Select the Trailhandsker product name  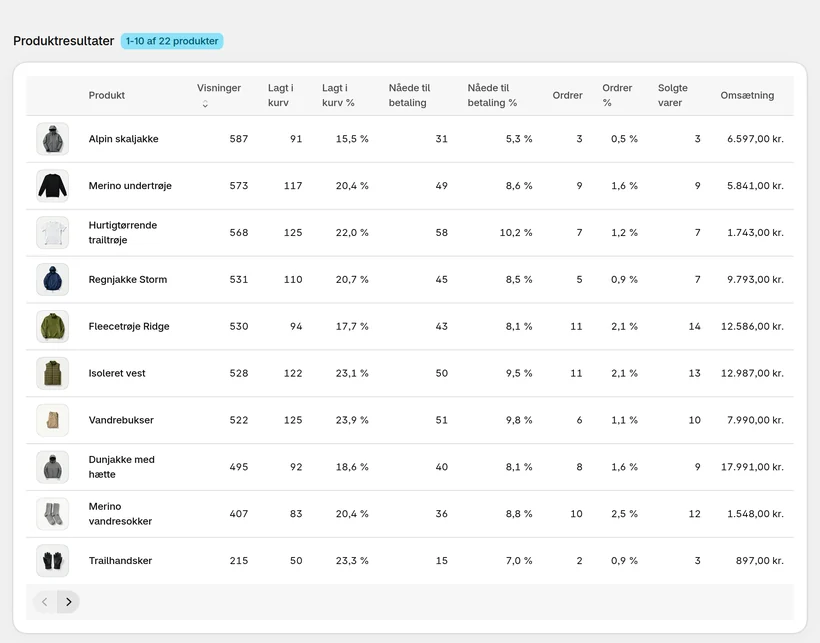click(x=120, y=561)
